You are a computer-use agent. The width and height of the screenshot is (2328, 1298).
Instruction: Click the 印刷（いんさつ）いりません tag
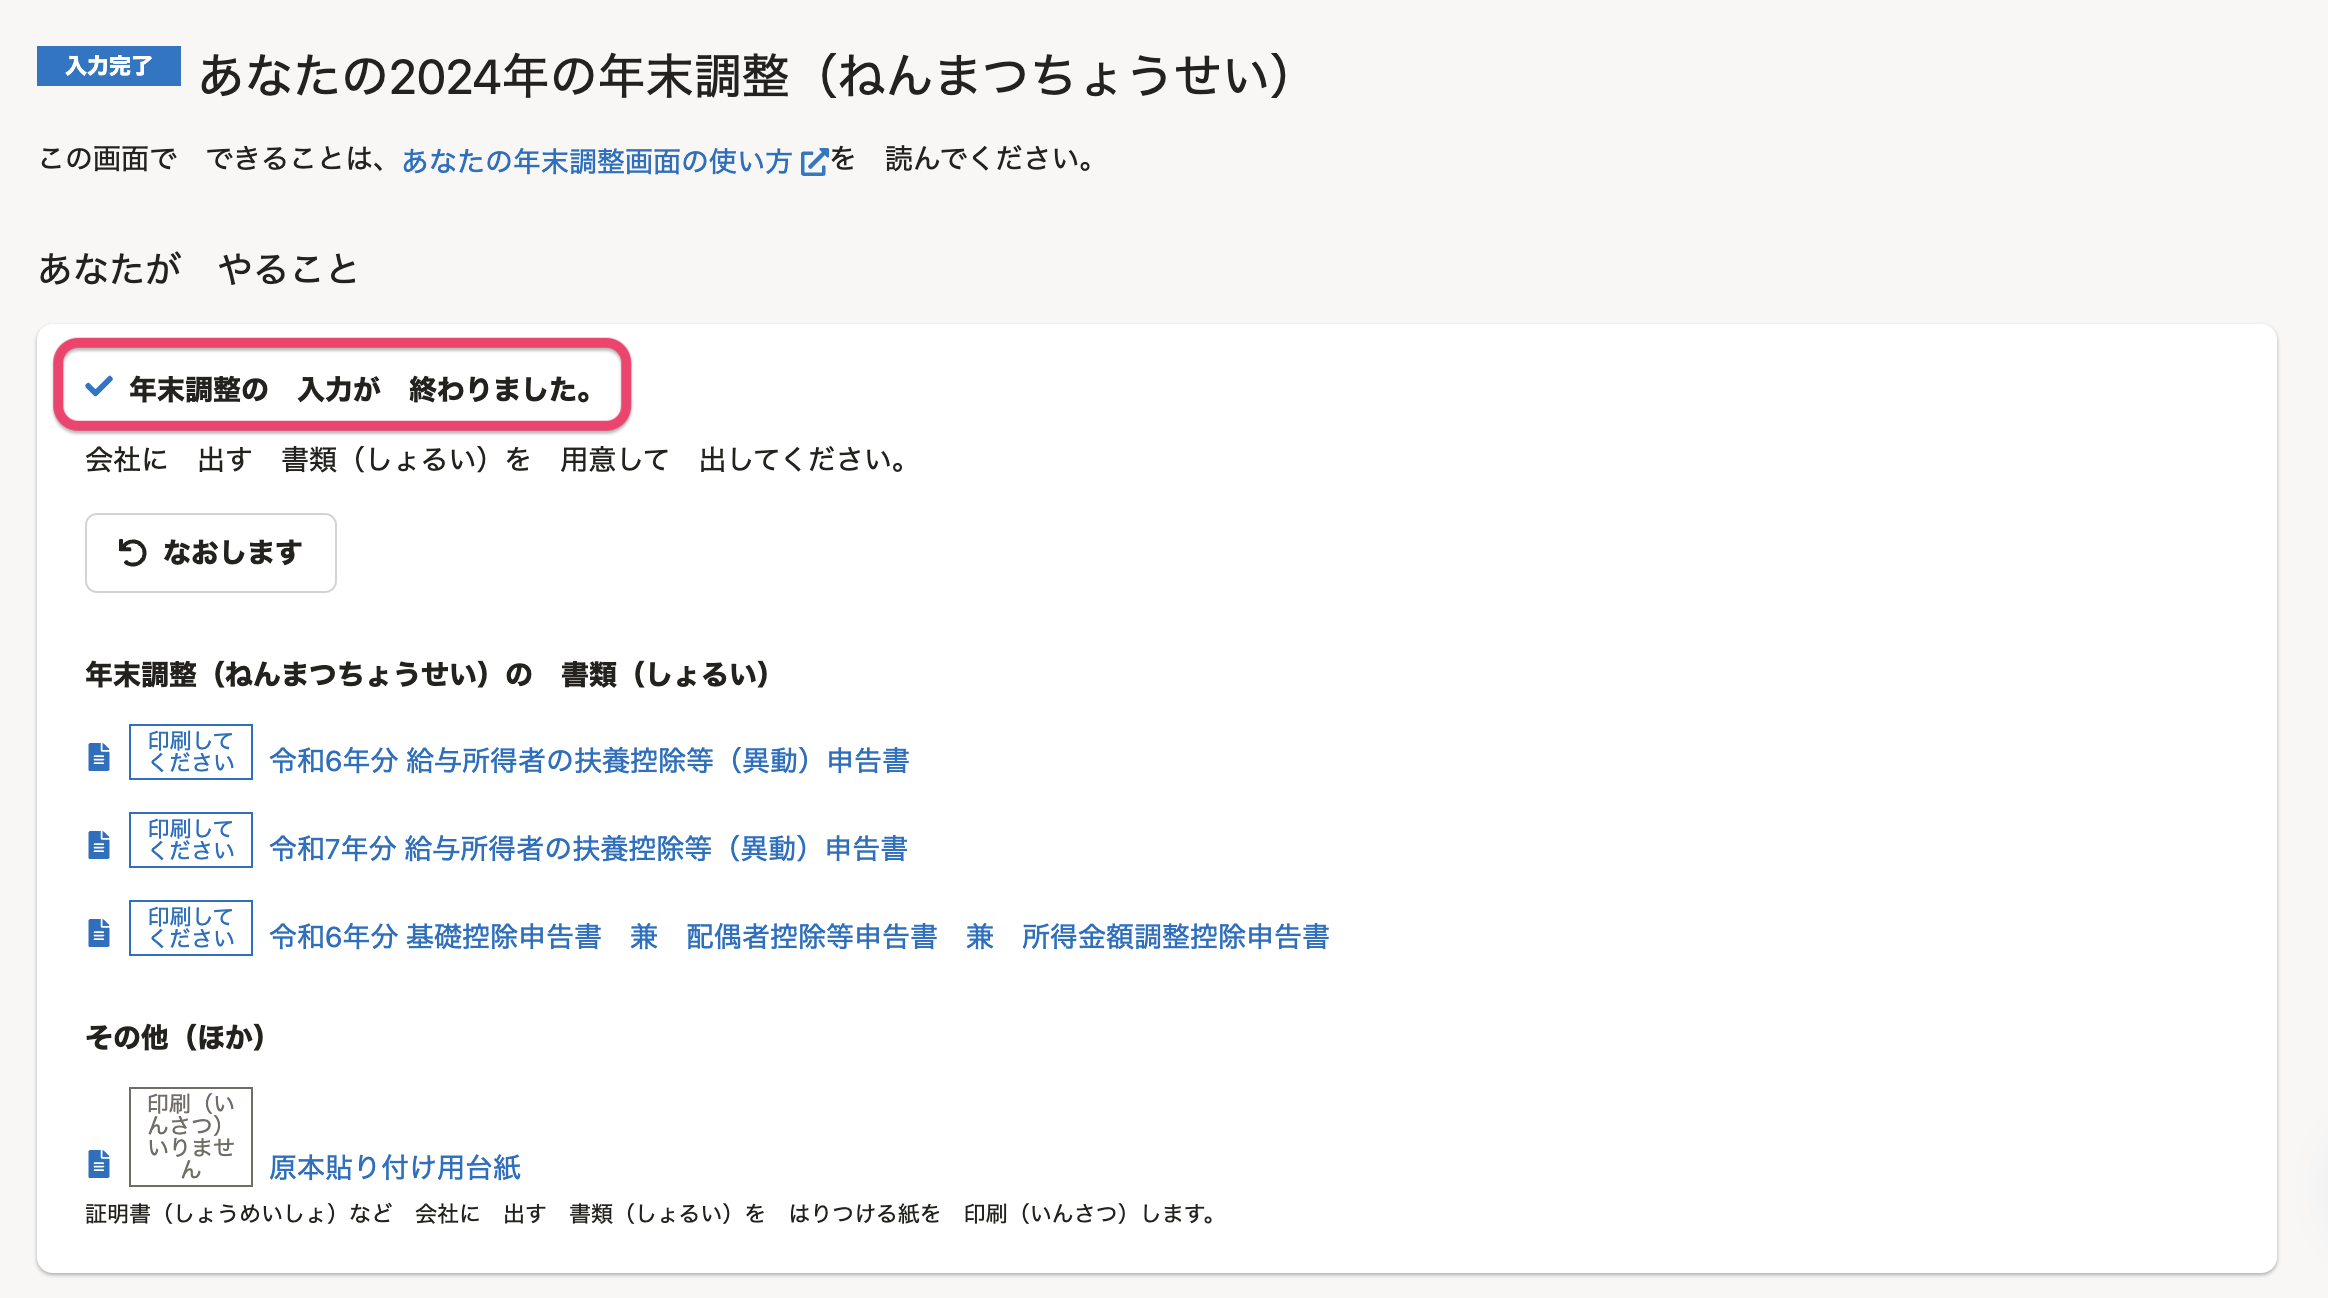(x=190, y=1136)
